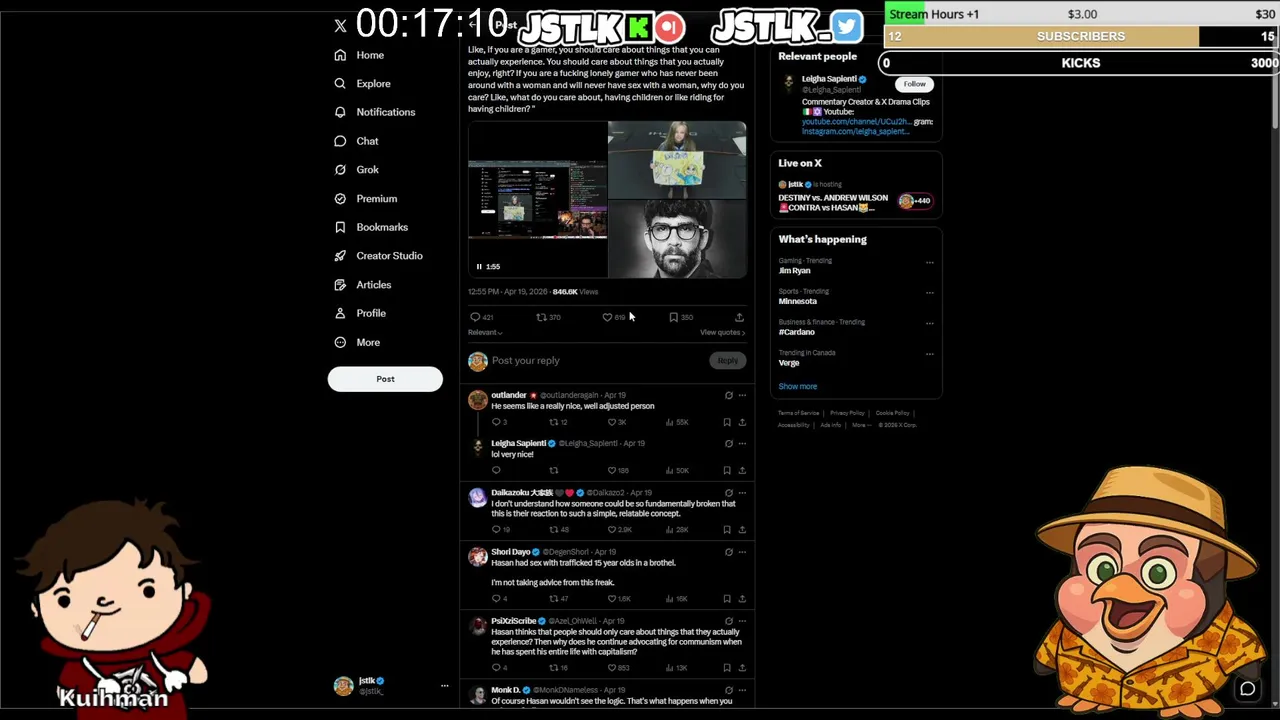The image size is (1280, 720).
Task: Open more options on Leigha Sapienti's reply
Action: tap(742, 444)
